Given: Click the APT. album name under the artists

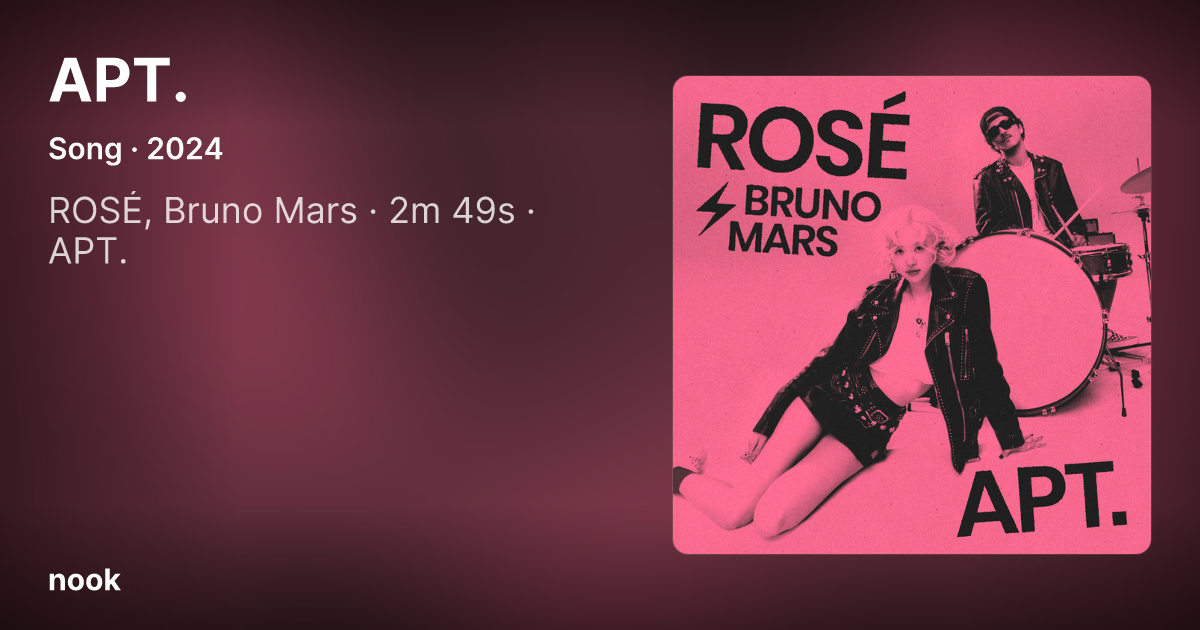Looking at the screenshot, I should [88, 253].
